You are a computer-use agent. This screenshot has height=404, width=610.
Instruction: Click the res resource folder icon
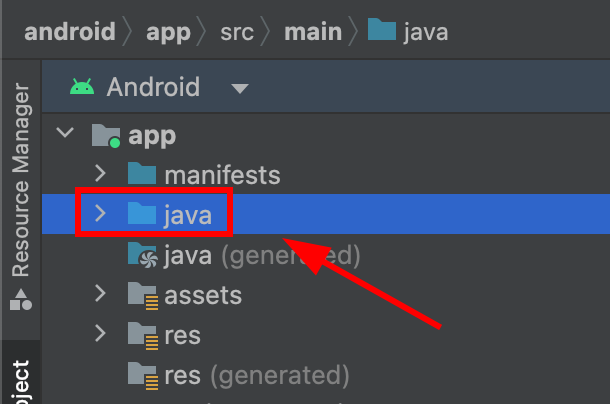point(142,335)
